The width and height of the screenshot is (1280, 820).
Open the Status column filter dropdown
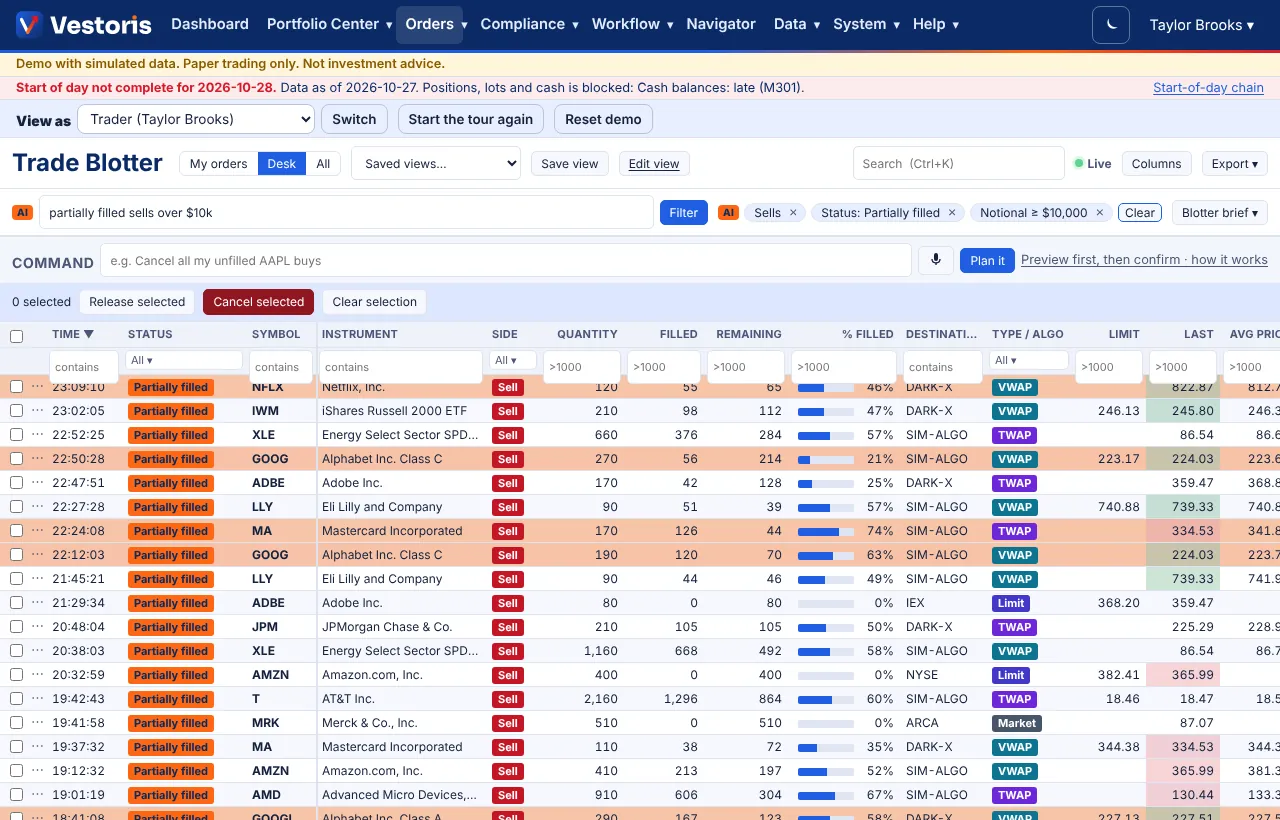pos(184,360)
